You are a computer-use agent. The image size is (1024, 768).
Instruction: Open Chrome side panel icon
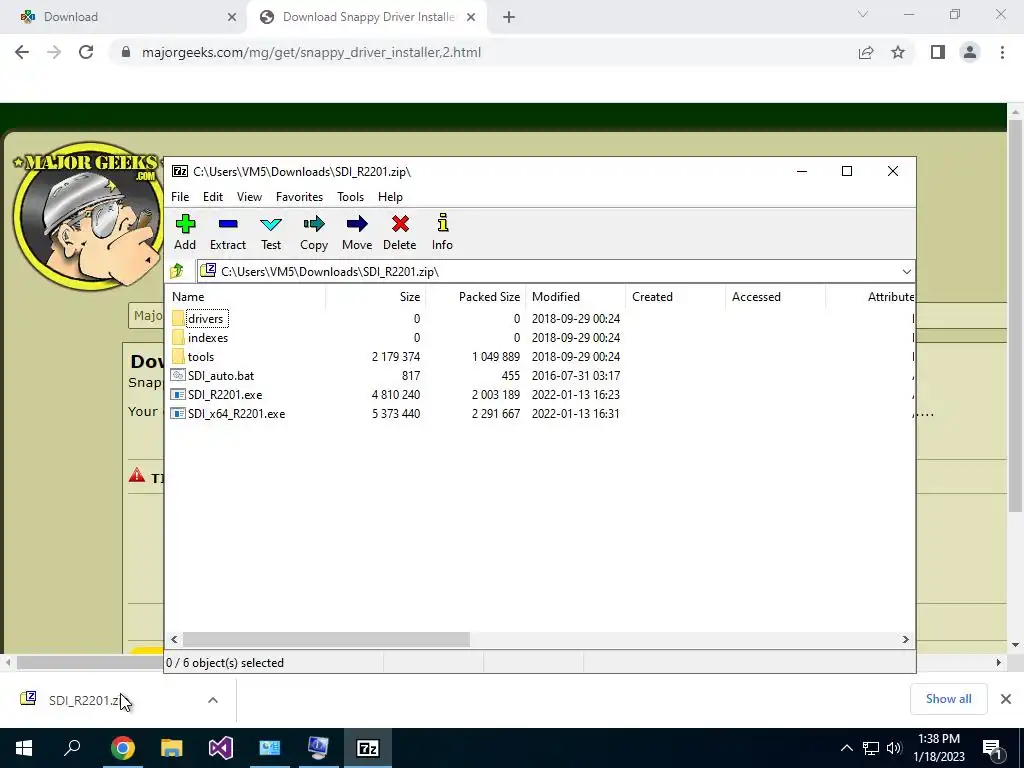point(938,52)
